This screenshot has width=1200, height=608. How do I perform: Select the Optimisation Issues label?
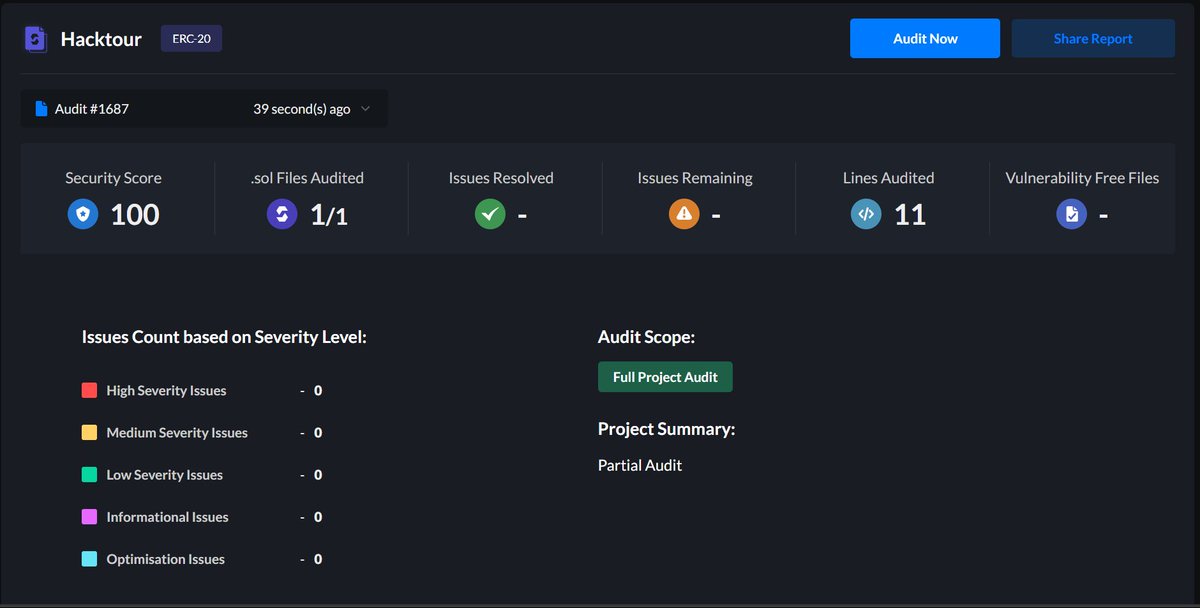tap(166, 558)
